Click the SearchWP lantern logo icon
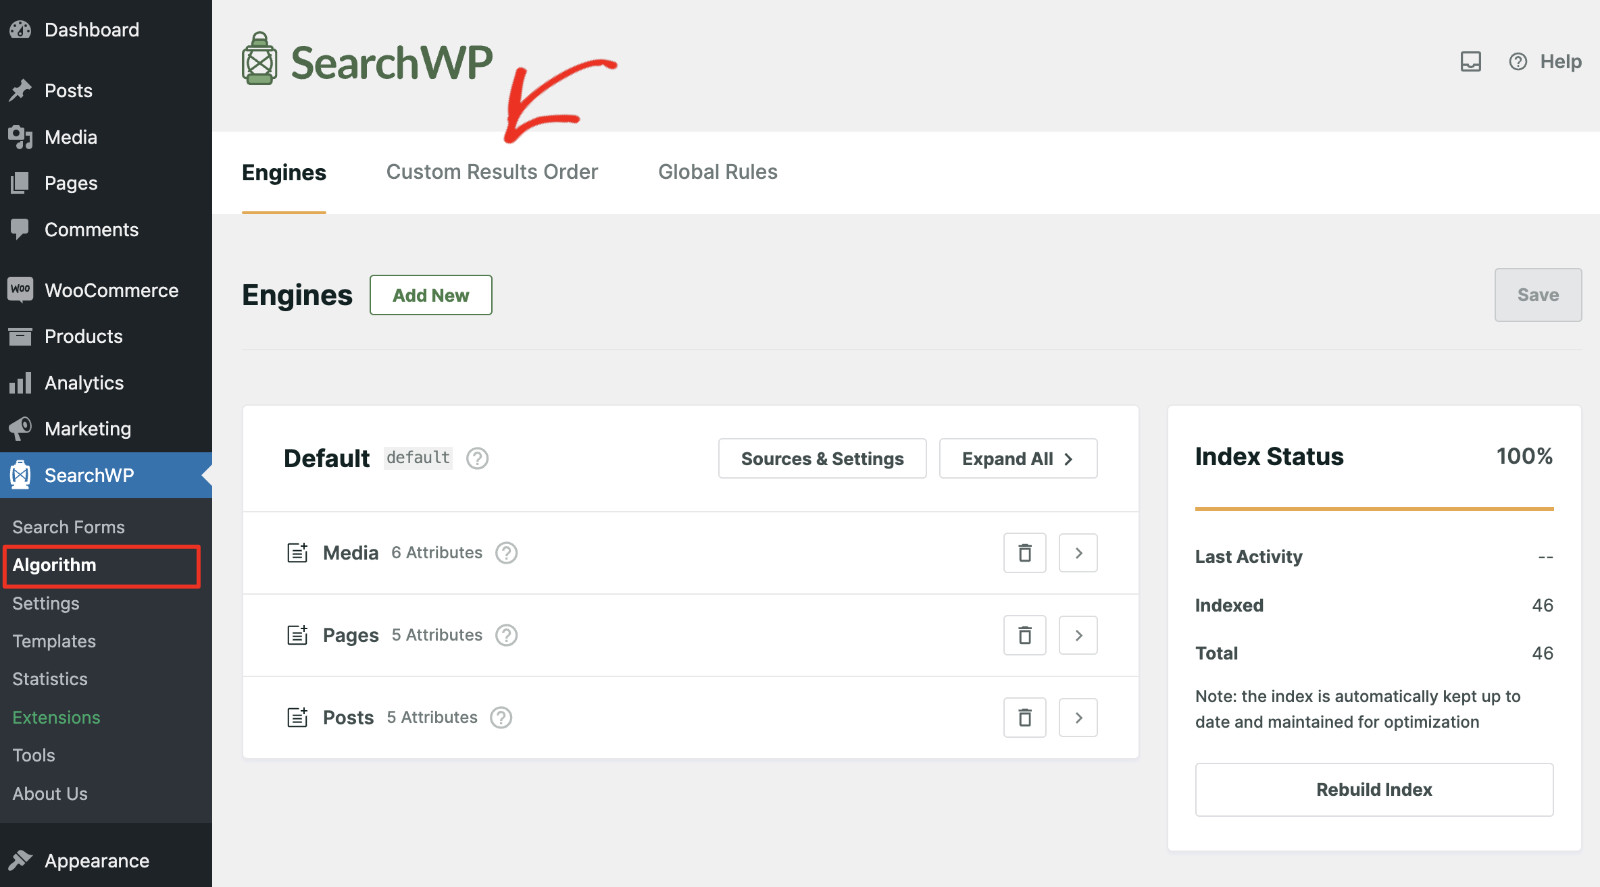The height and width of the screenshot is (887, 1600). tap(259, 59)
